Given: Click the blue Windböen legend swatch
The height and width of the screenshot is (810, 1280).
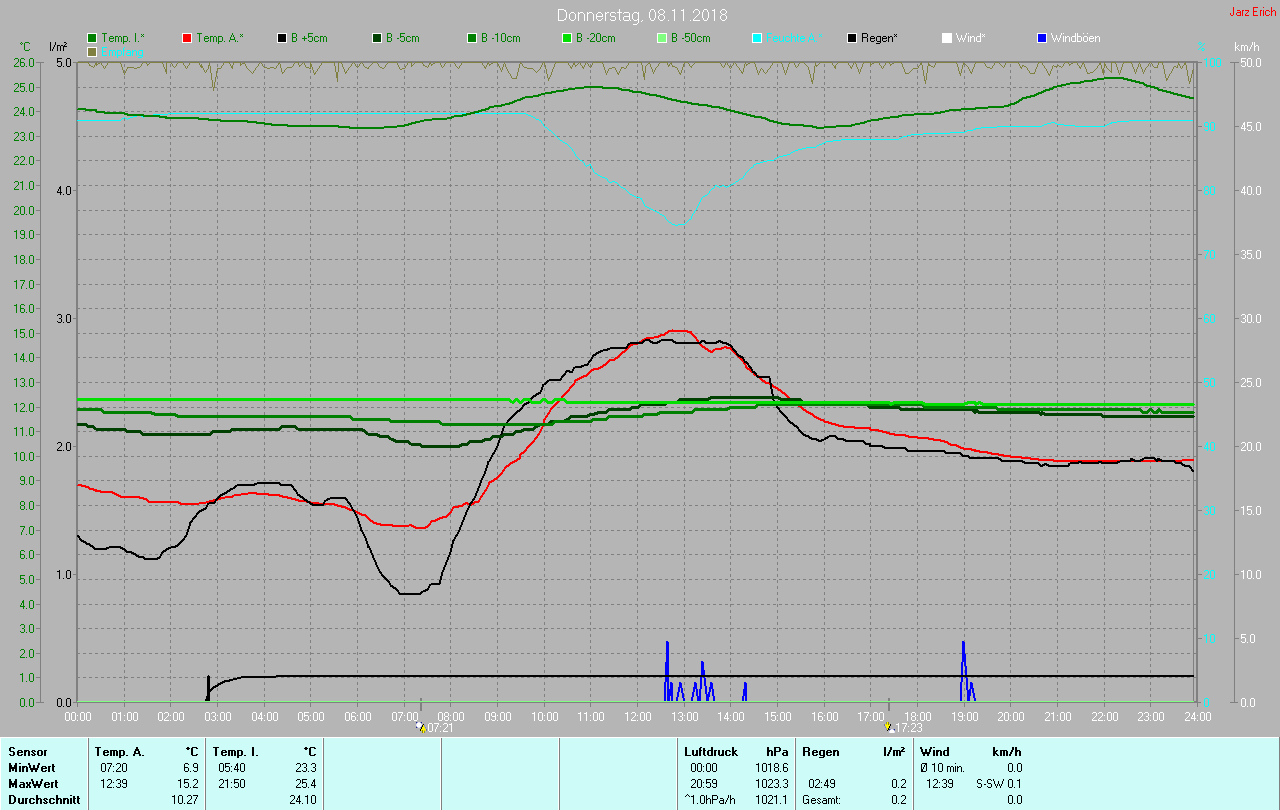Looking at the screenshot, I should (x=1041, y=38).
